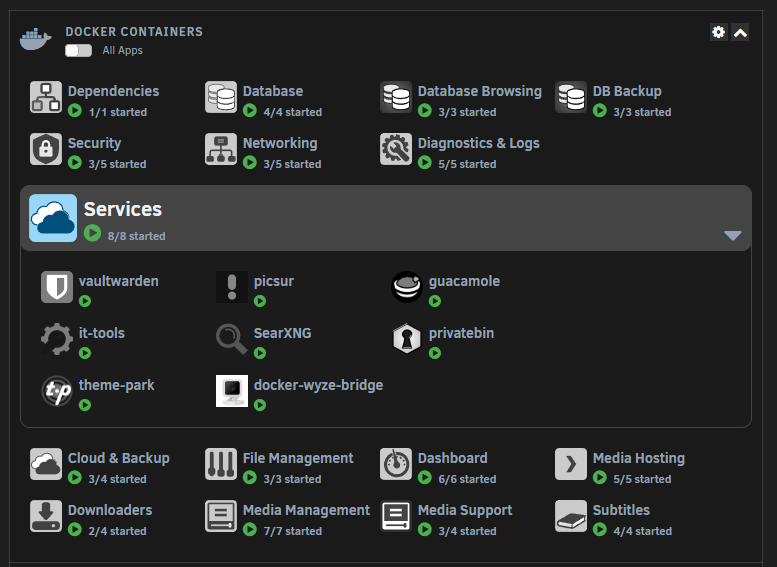Image resolution: width=777 pixels, height=567 pixels.
Task: Click the DB Backup folder icon
Action: 571,97
